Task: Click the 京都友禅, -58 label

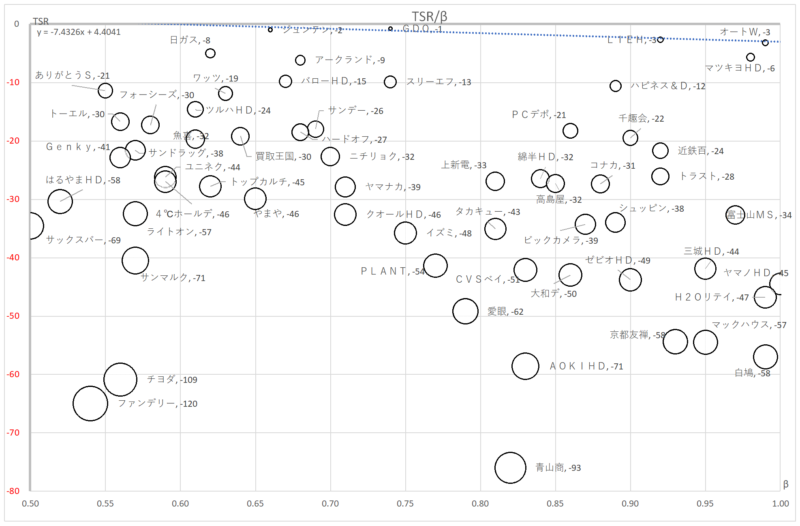Action: pyautogui.click(x=638, y=335)
